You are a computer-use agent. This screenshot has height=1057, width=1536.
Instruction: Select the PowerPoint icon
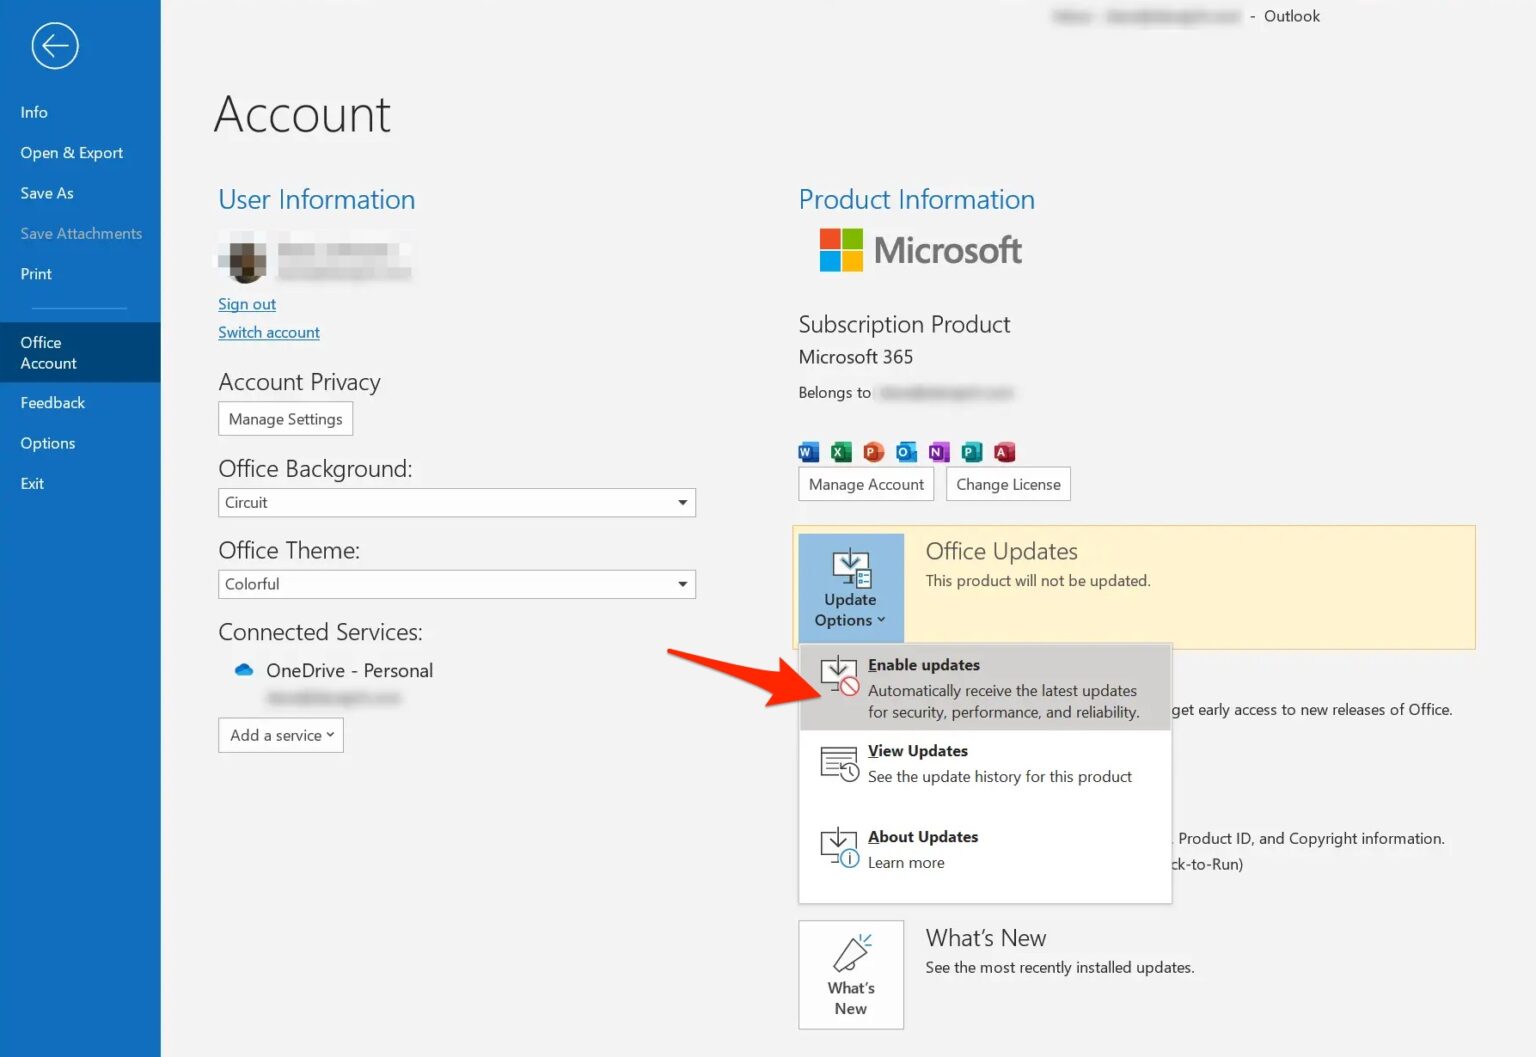(x=873, y=451)
